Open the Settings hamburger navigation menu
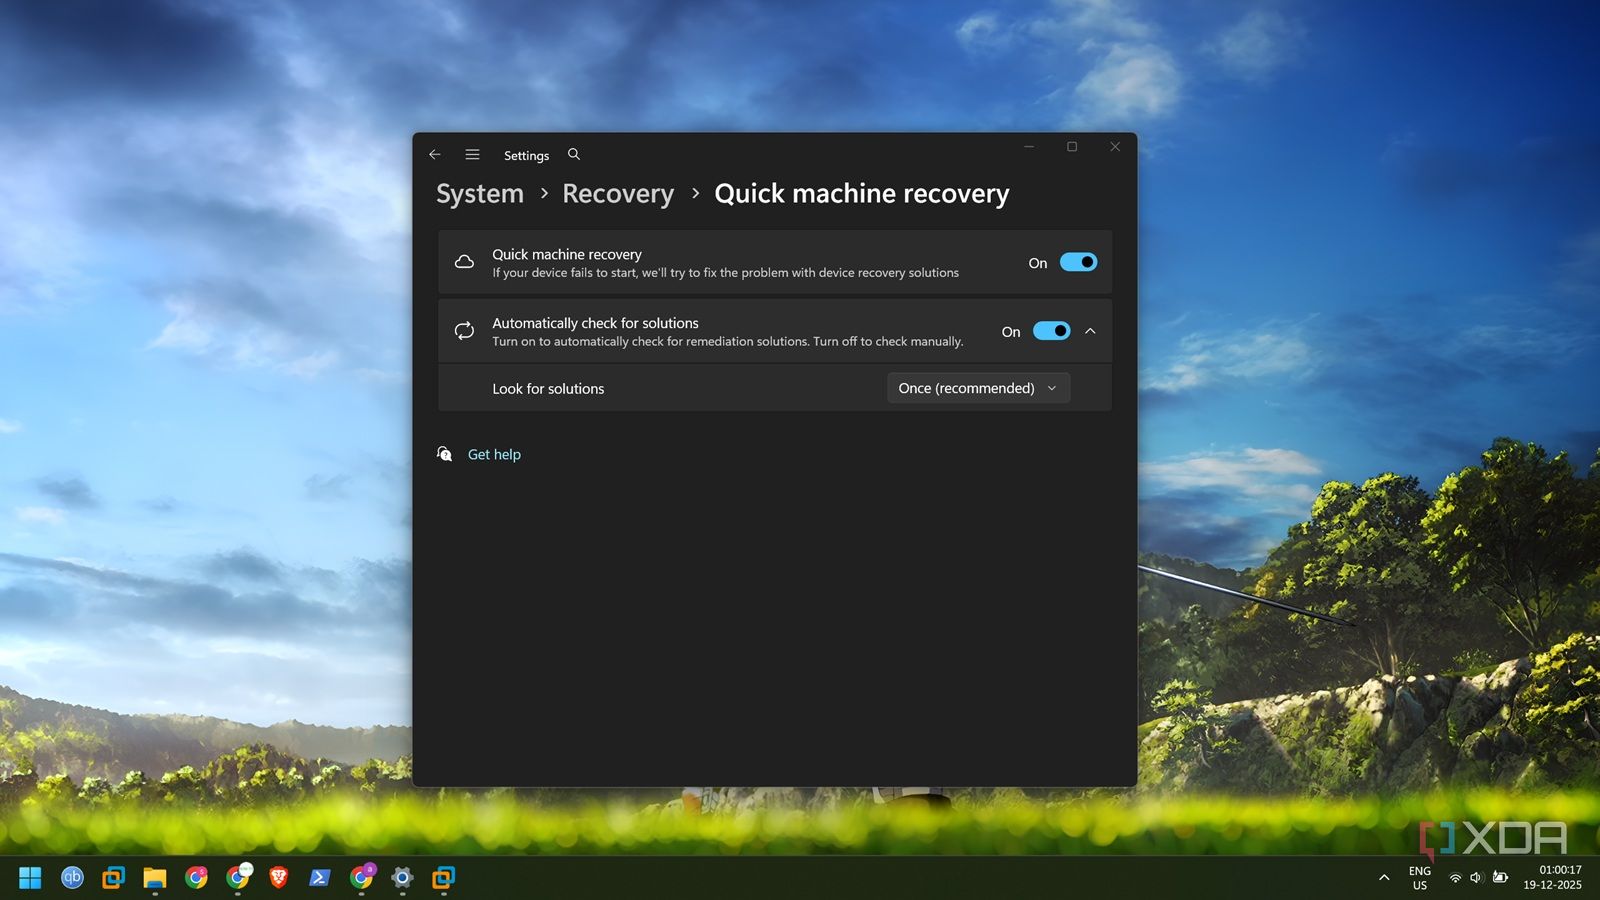The image size is (1600, 900). point(472,155)
